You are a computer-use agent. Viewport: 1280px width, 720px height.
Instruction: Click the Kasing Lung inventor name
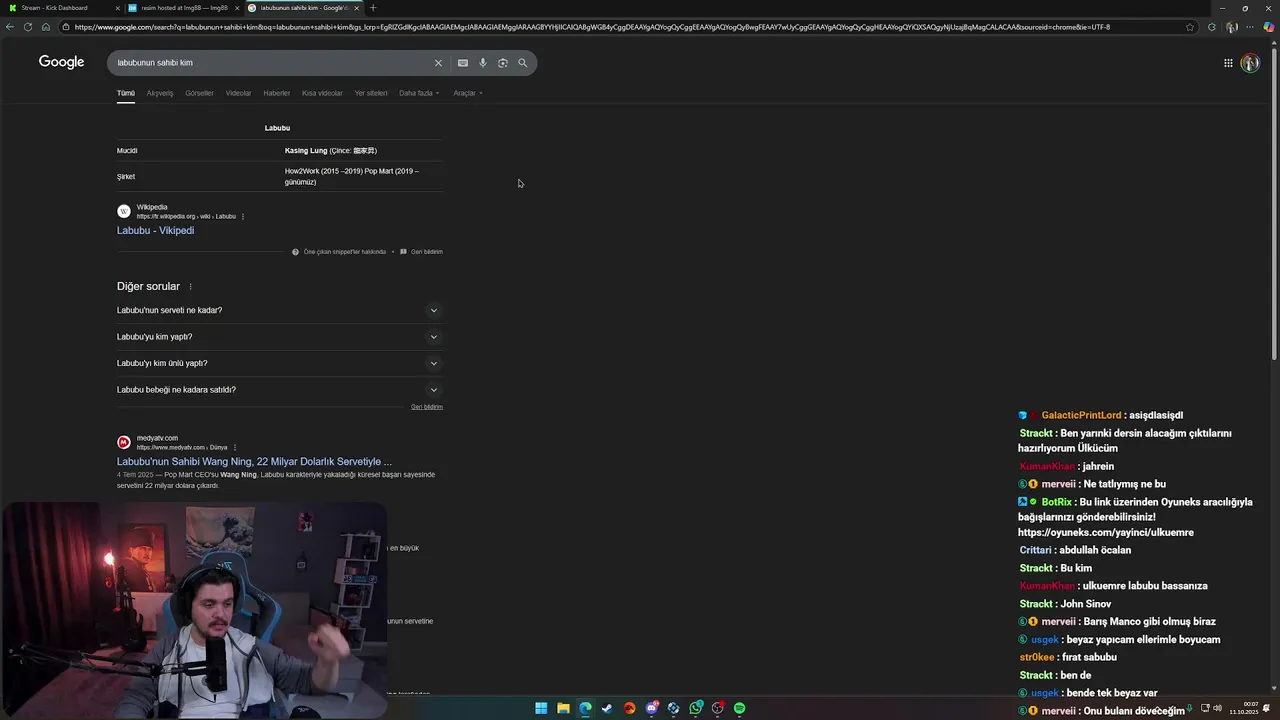click(x=306, y=151)
